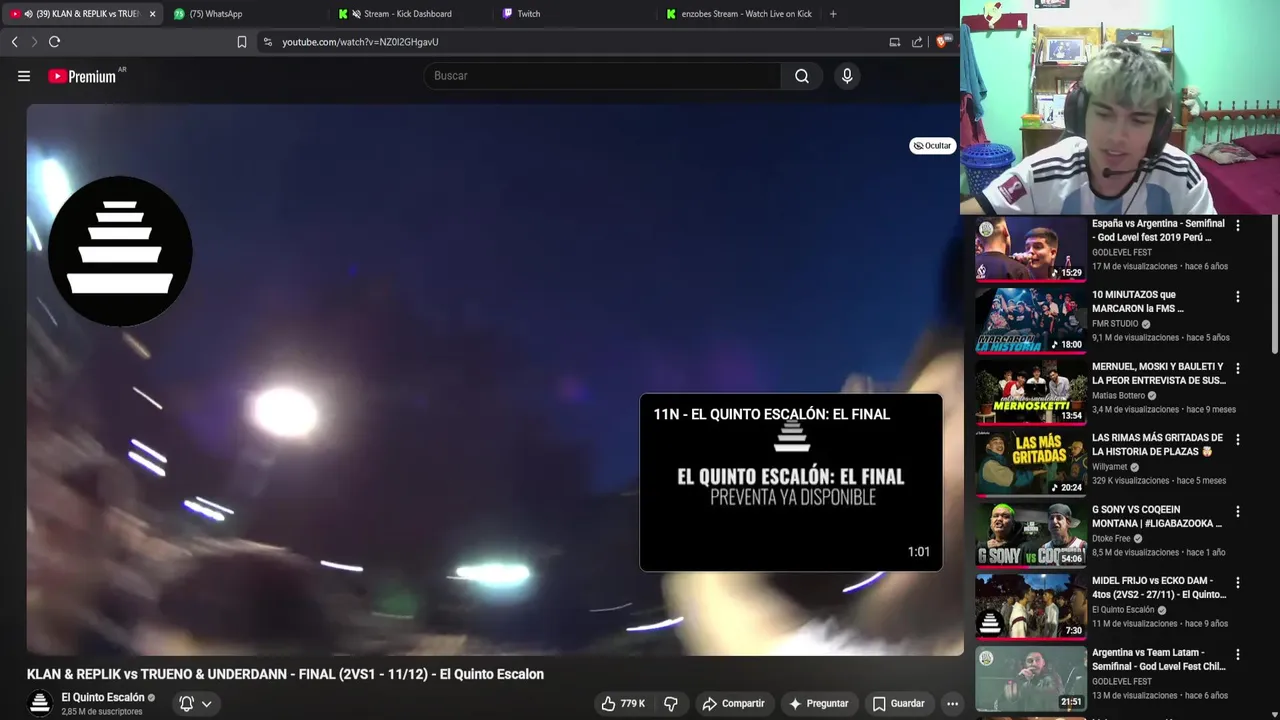The height and width of the screenshot is (720, 1280).
Task: Open more actions menu below the video
Action: pos(952,704)
